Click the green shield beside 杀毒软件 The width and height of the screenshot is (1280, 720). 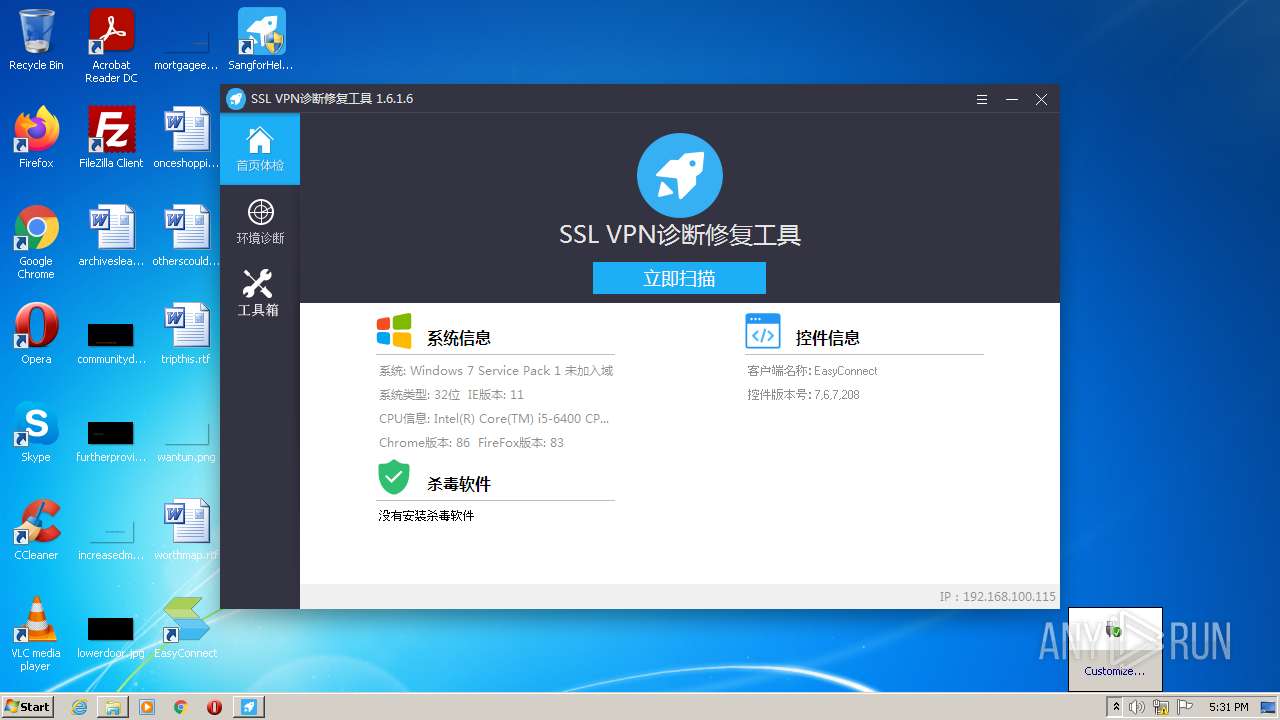click(394, 477)
